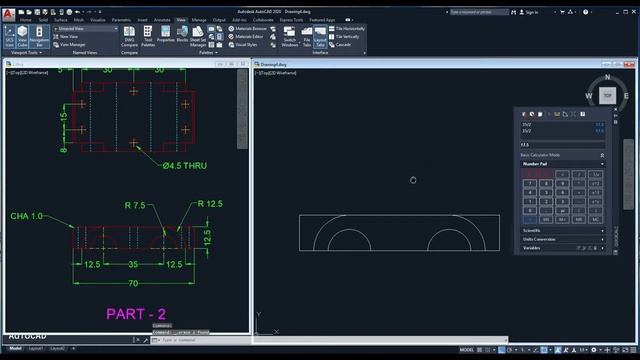Screen dimensions: 640x360
Task: Click the New file quick access icon
Action: [21, 12]
